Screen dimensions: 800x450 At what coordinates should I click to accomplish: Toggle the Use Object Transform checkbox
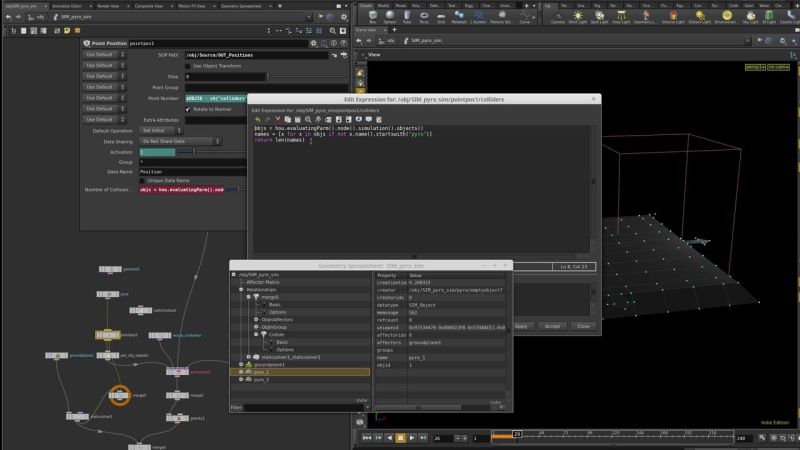tap(188, 66)
